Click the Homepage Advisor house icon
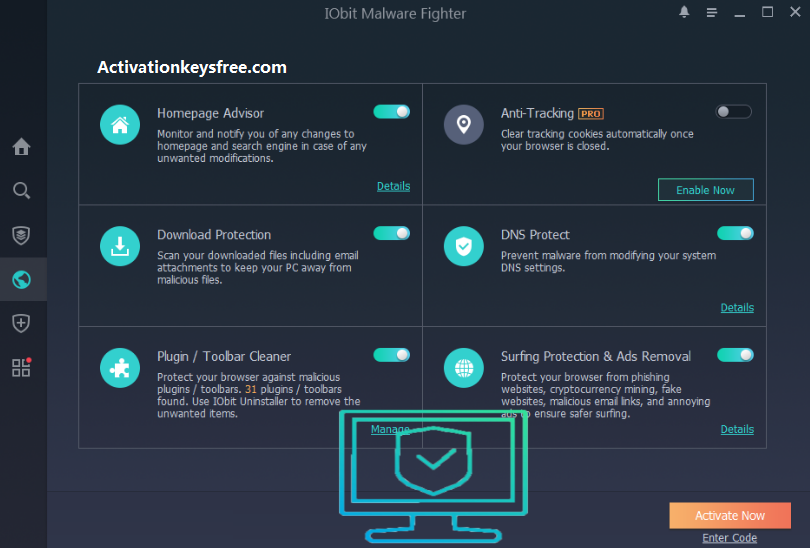 (120, 124)
